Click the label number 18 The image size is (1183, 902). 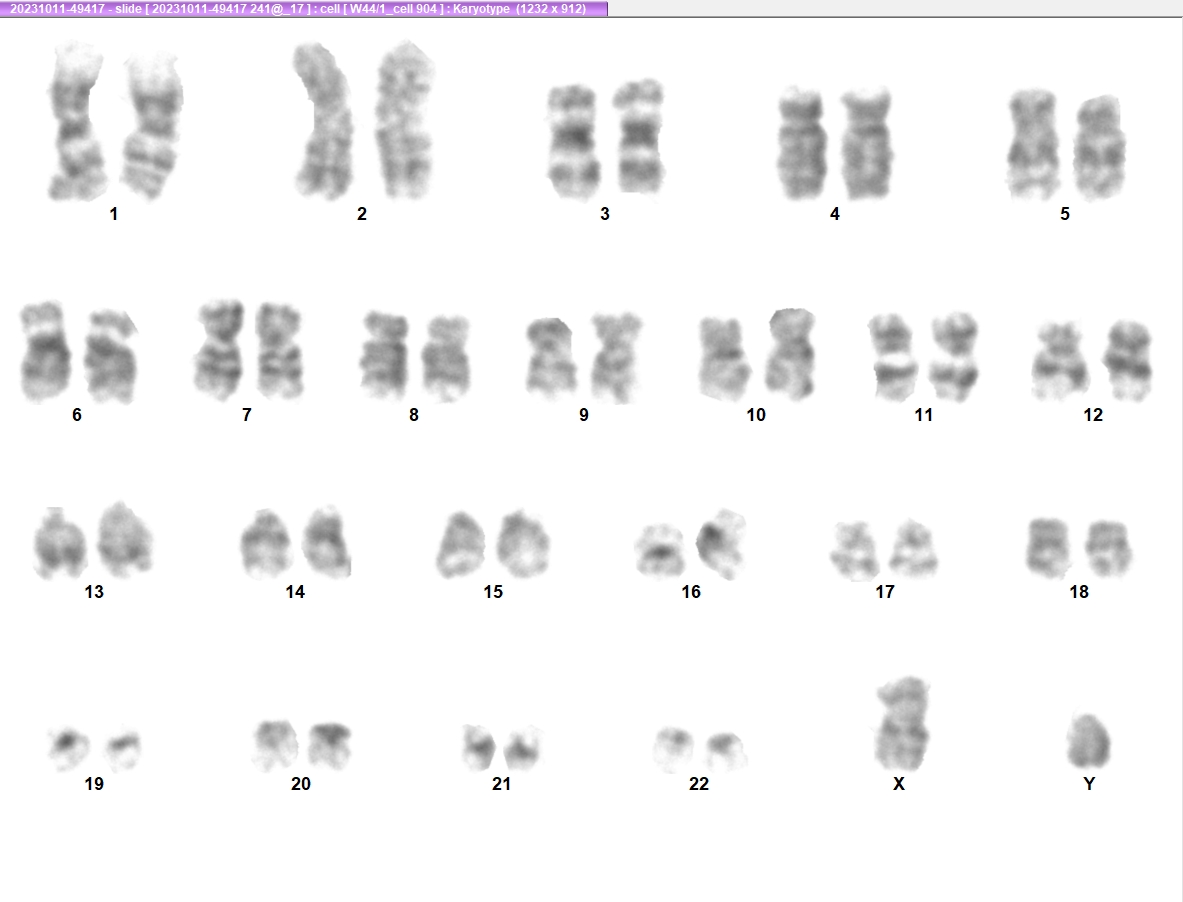pos(1079,592)
